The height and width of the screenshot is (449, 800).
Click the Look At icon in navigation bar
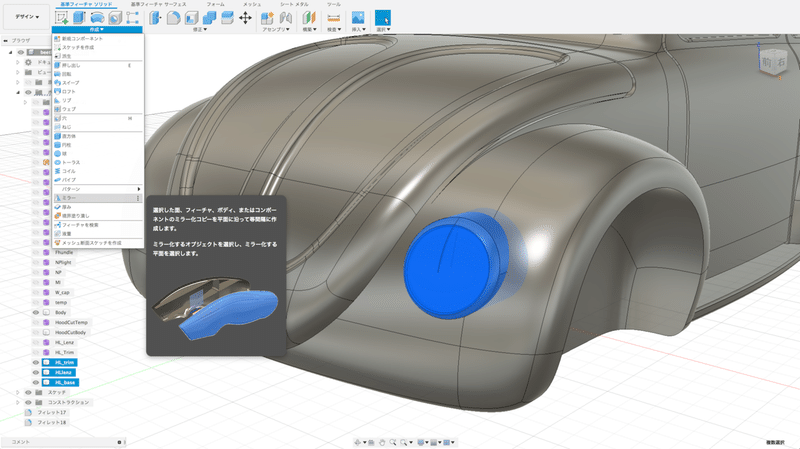pyautogui.click(x=371, y=442)
